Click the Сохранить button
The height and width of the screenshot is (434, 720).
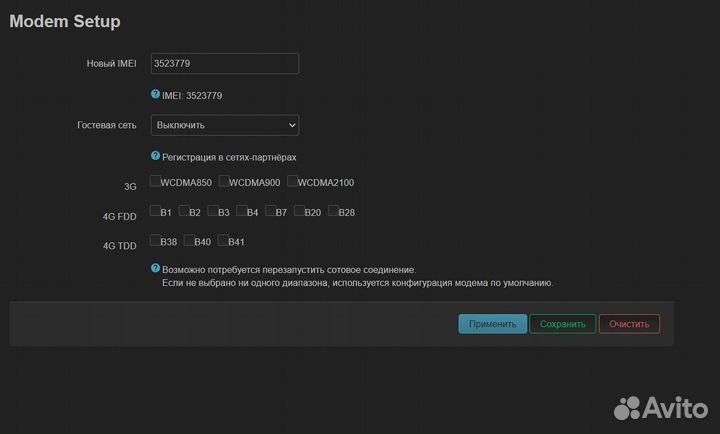562,324
